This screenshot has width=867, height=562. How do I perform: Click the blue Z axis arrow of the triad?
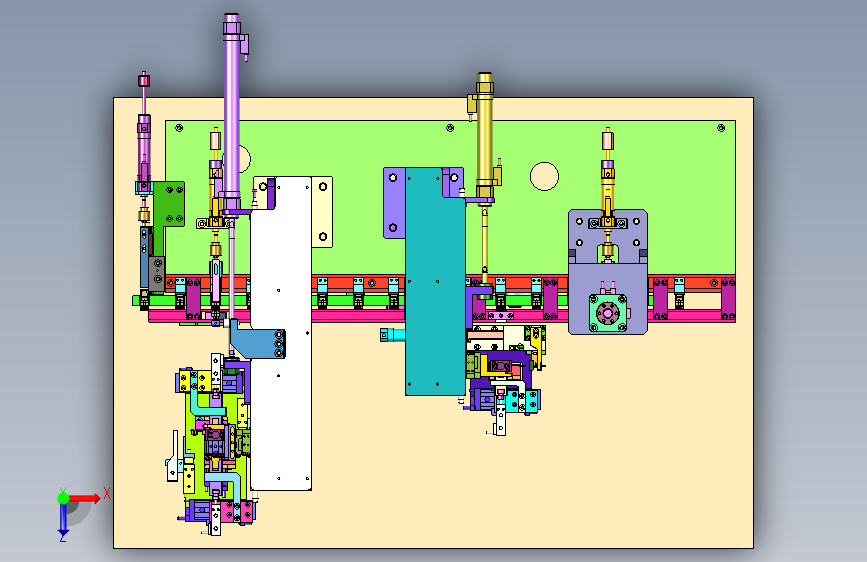[64, 520]
